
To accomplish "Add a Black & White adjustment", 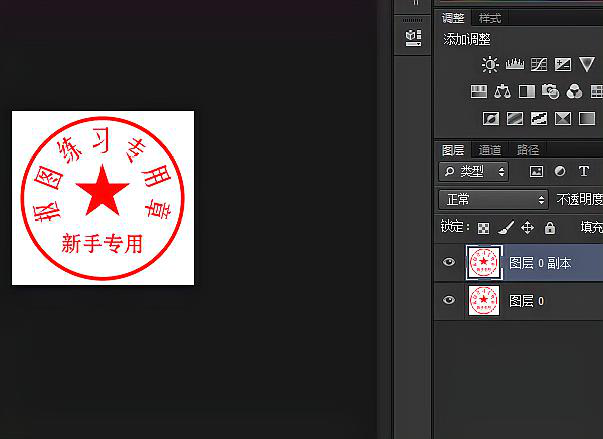I will coord(527,91).
